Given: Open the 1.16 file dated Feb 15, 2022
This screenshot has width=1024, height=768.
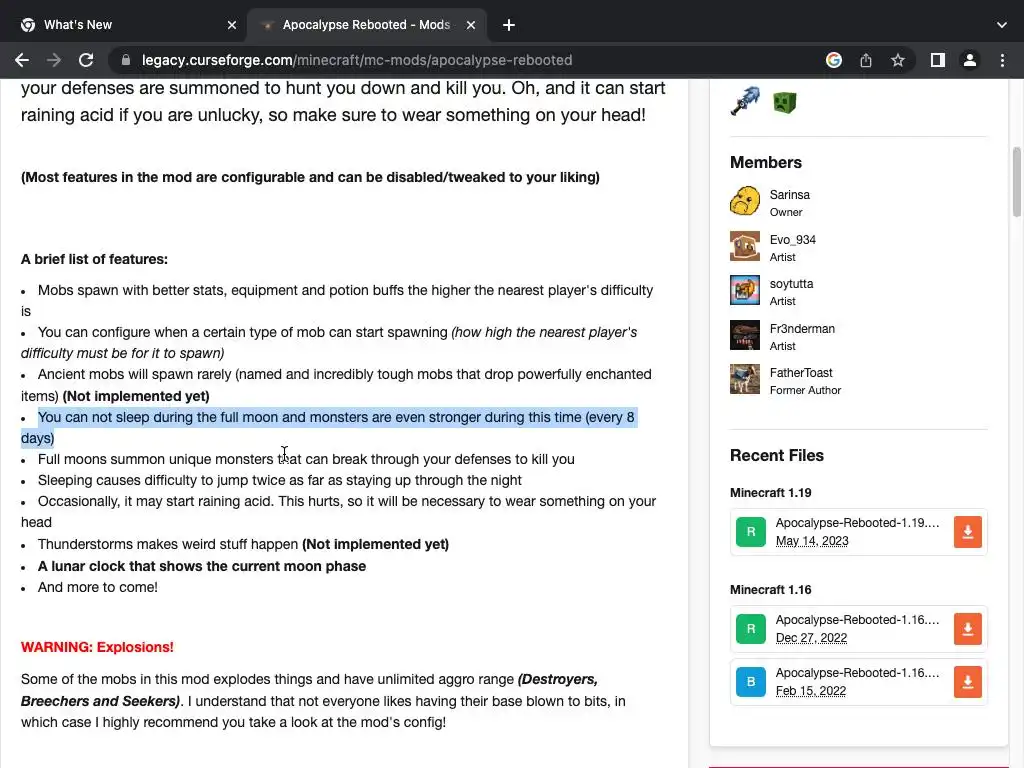Looking at the screenshot, I should (857, 673).
